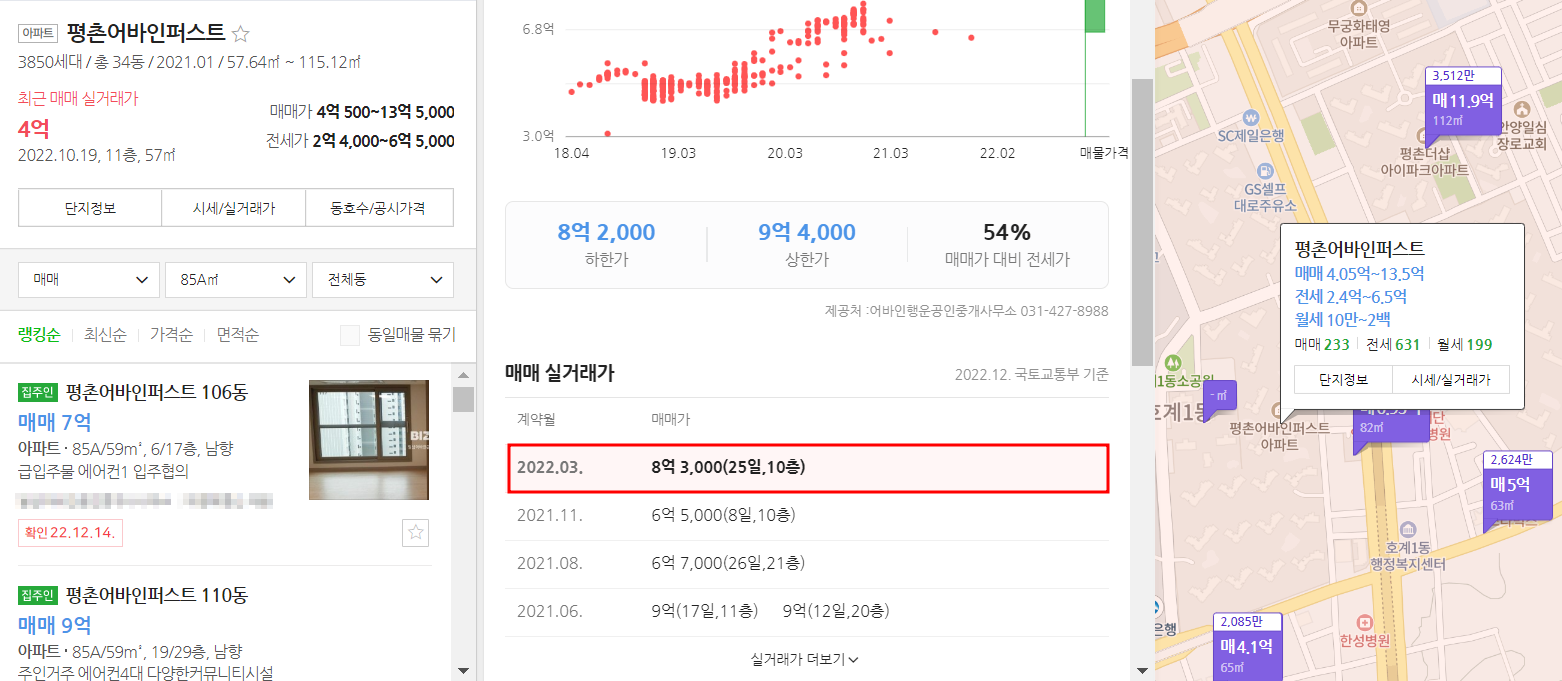Click 단지정보 button in map popup
1562x681 pixels.
(1342, 380)
